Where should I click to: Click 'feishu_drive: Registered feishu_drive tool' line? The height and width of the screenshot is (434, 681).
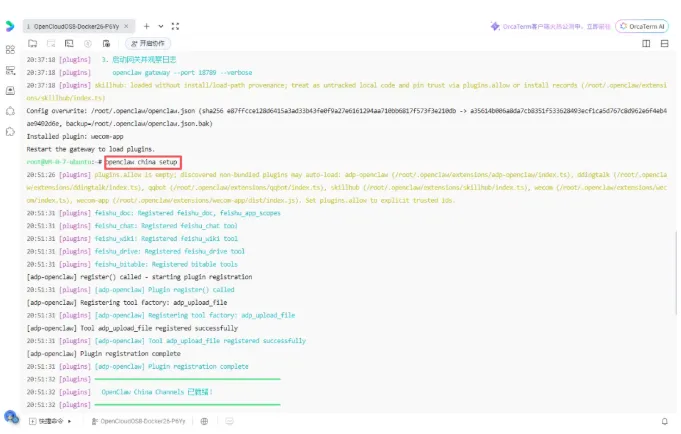click(x=169, y=251)
